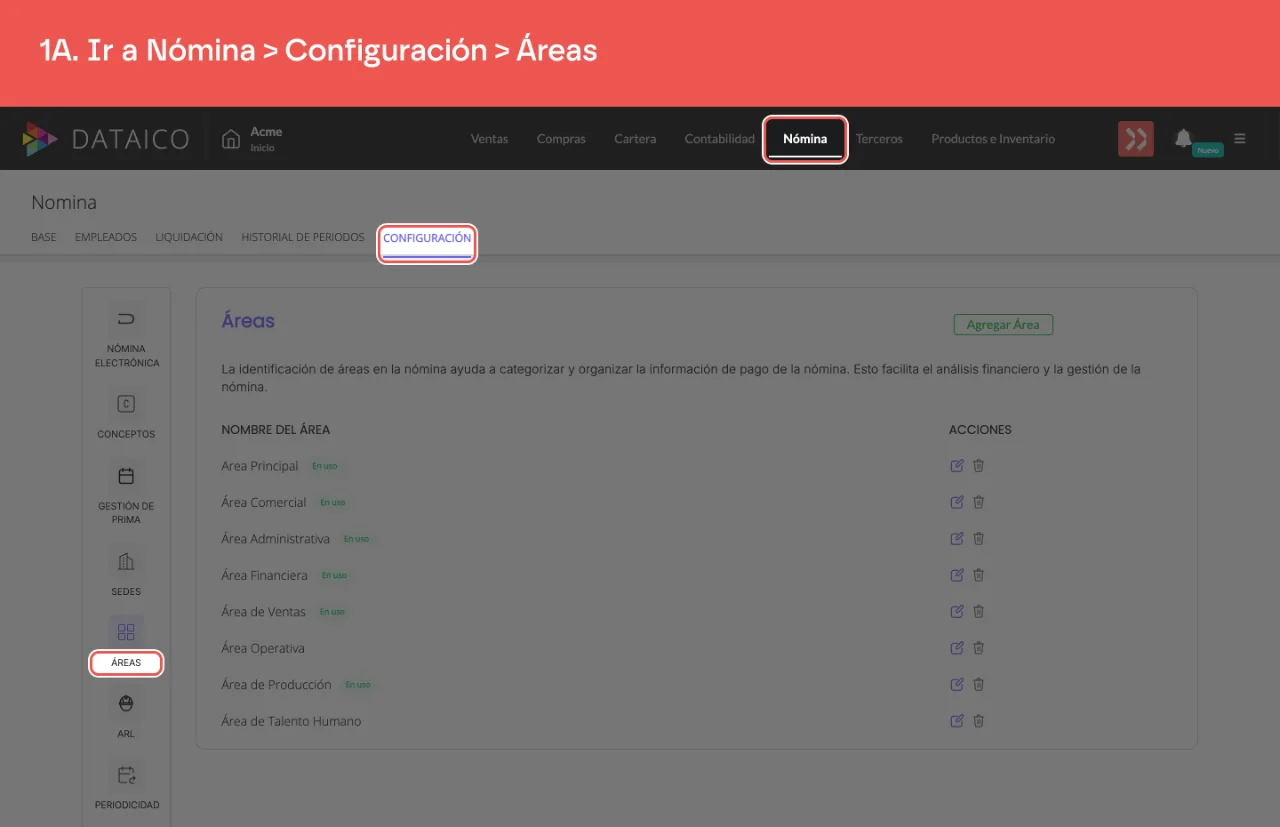Image resolution: width=1280 pixels, height=827 pixels.
Task: Open the hamburger menu in top bar
Action: 1240,138
